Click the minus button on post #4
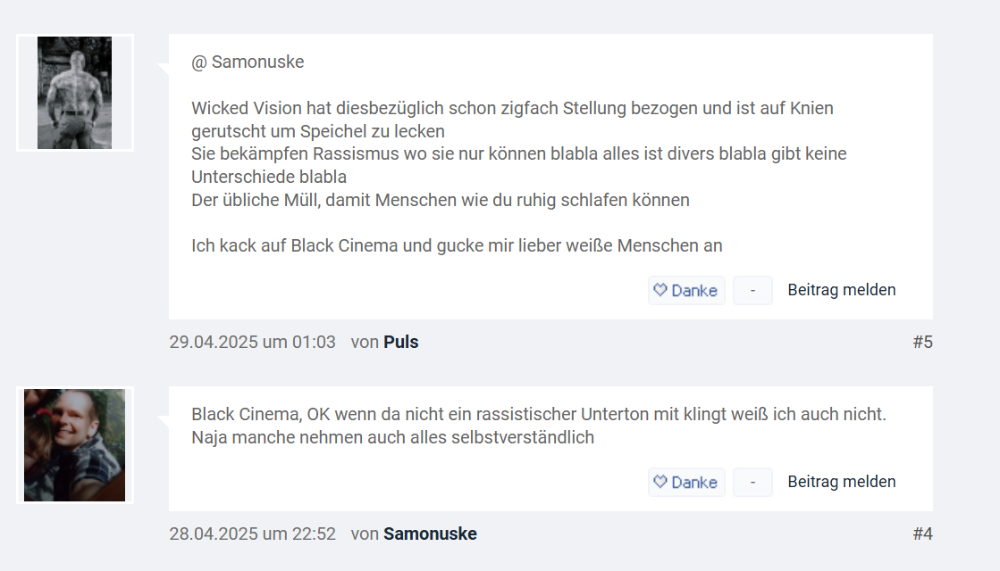1000x571 pixels. pos(753,482)
